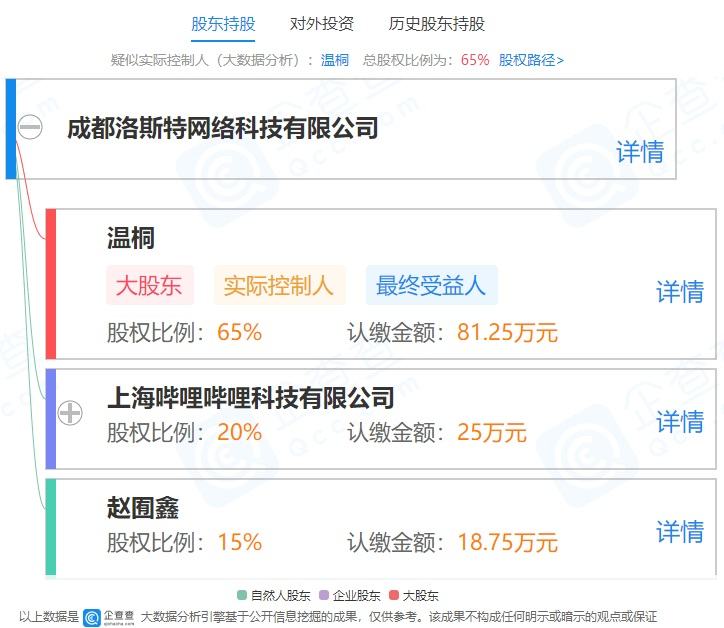
Task: Open 详情 for shareholder 赵囿鑫
Action: click(680, 532)
